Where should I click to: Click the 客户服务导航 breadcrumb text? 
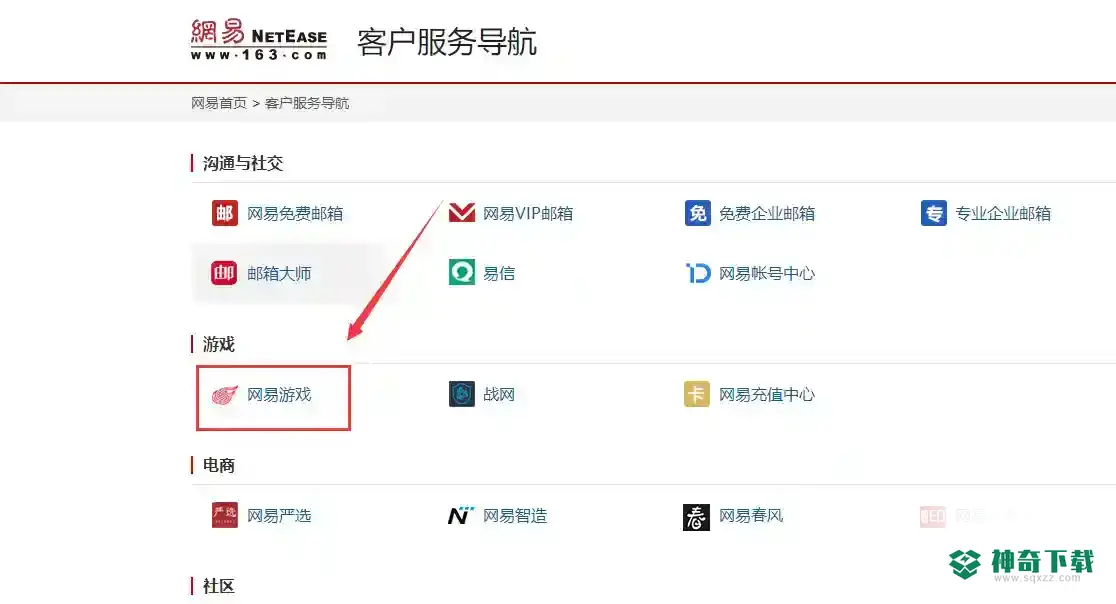point(307,103)
